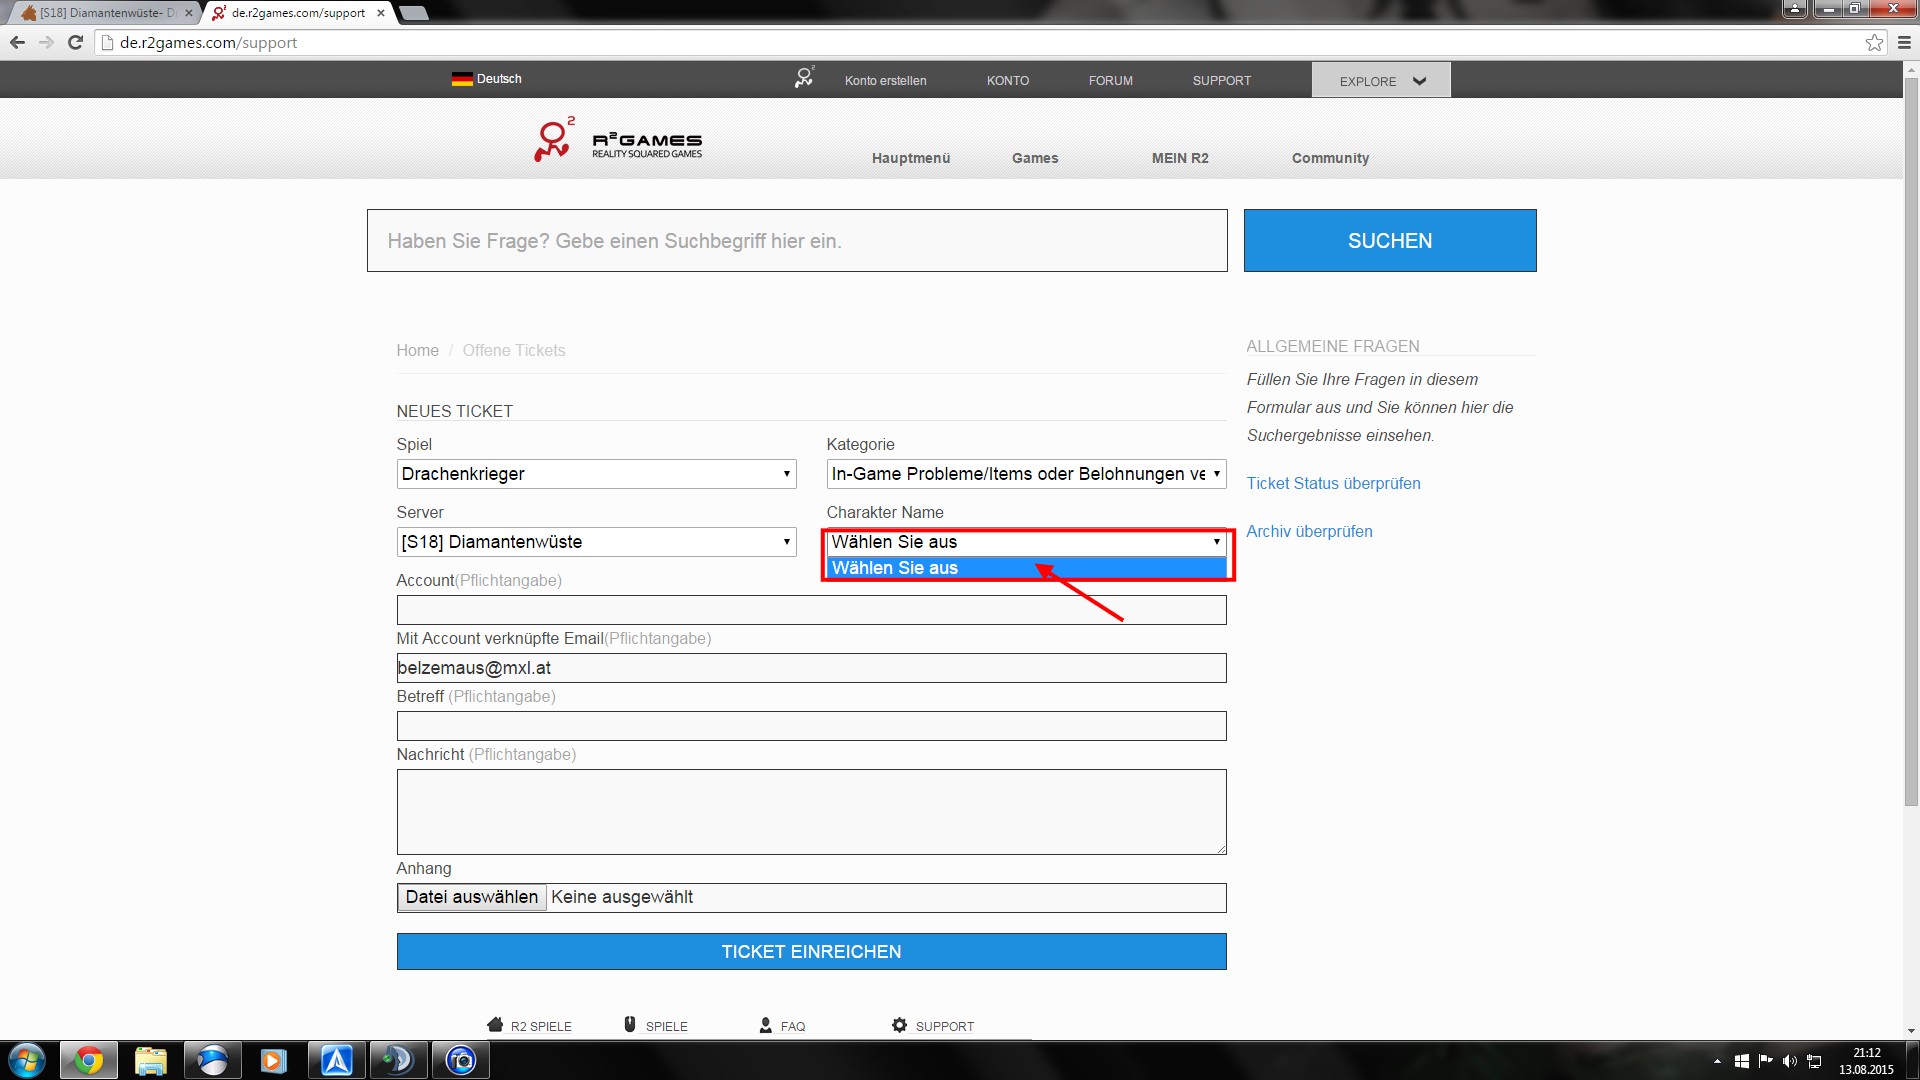Click the bookmark star icon
The height and width of the screenshot is (1080, 1920).
pyautogui.click(x=1874, y=42)
